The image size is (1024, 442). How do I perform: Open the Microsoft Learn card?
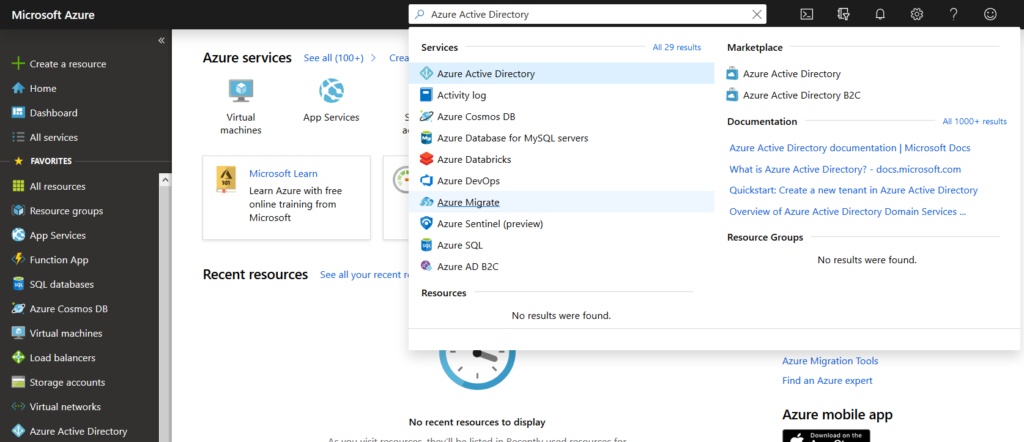tap(287, 197)
